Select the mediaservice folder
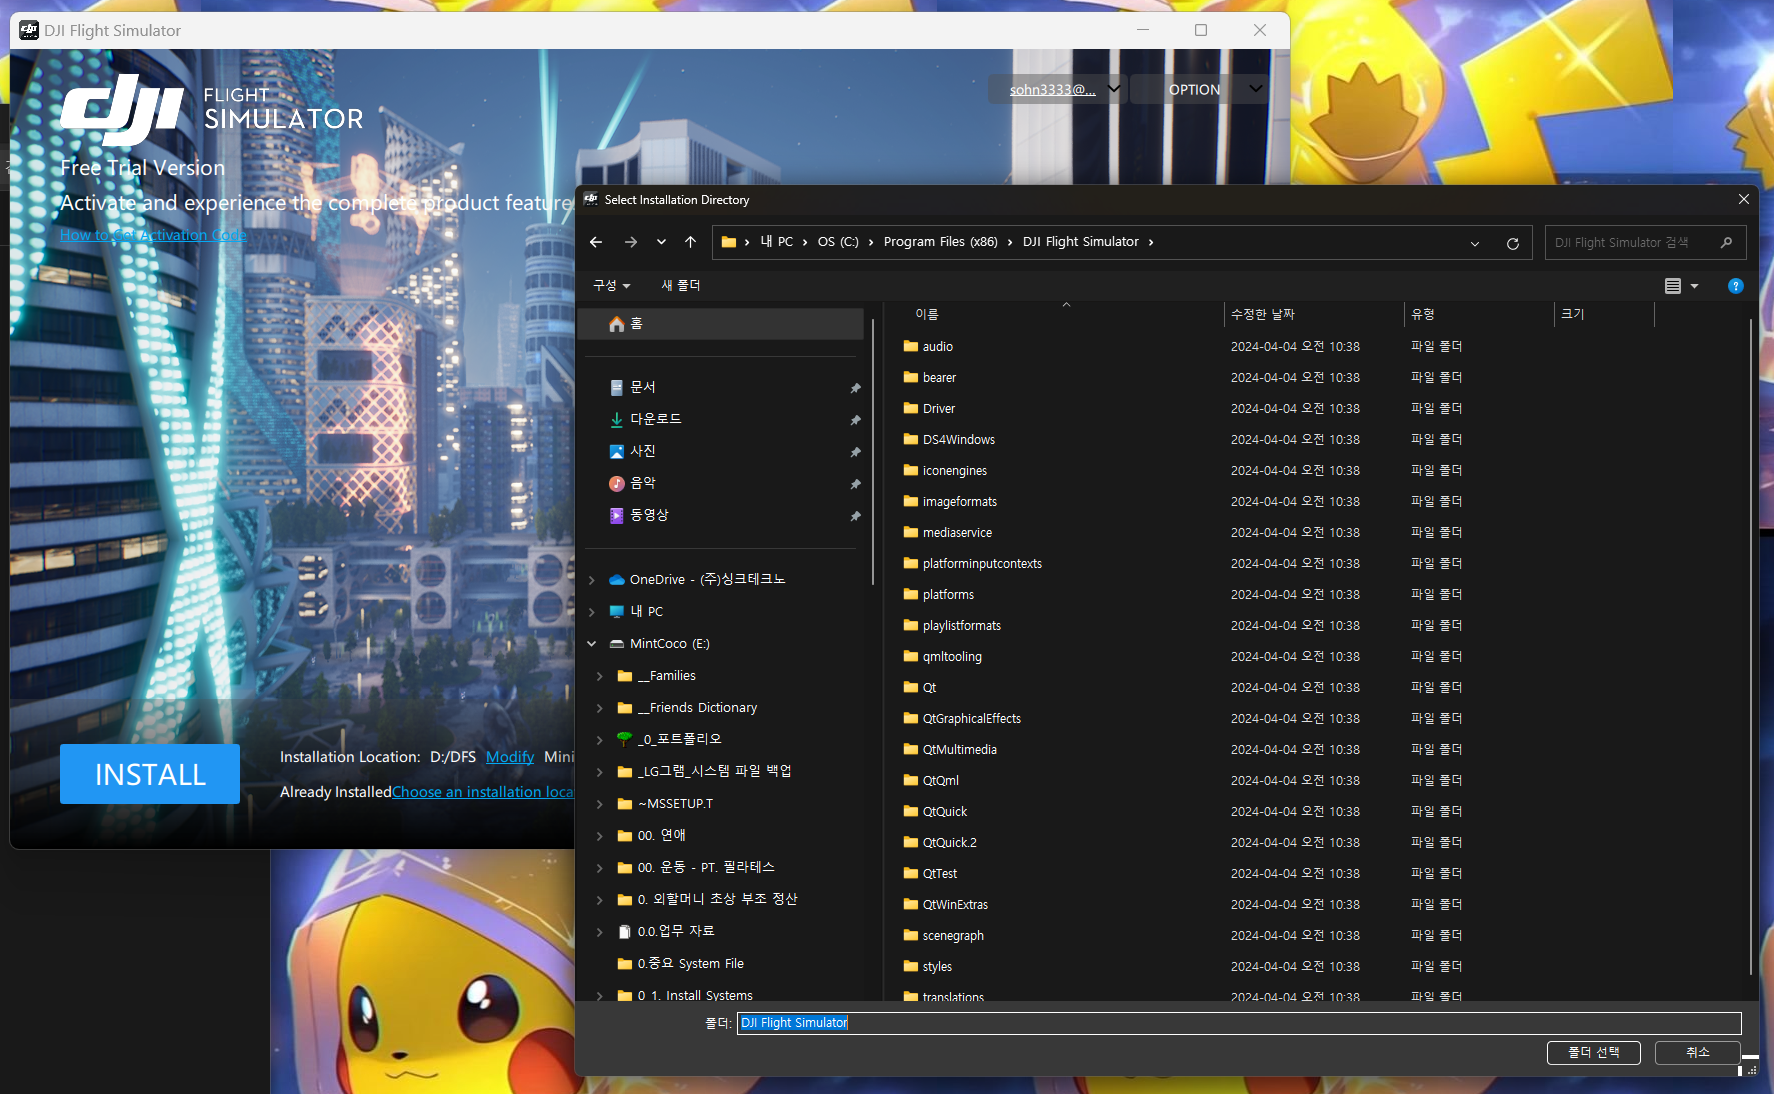Image resolution: width=1774 pixels, height=1094 pixels. click(957, 532)
